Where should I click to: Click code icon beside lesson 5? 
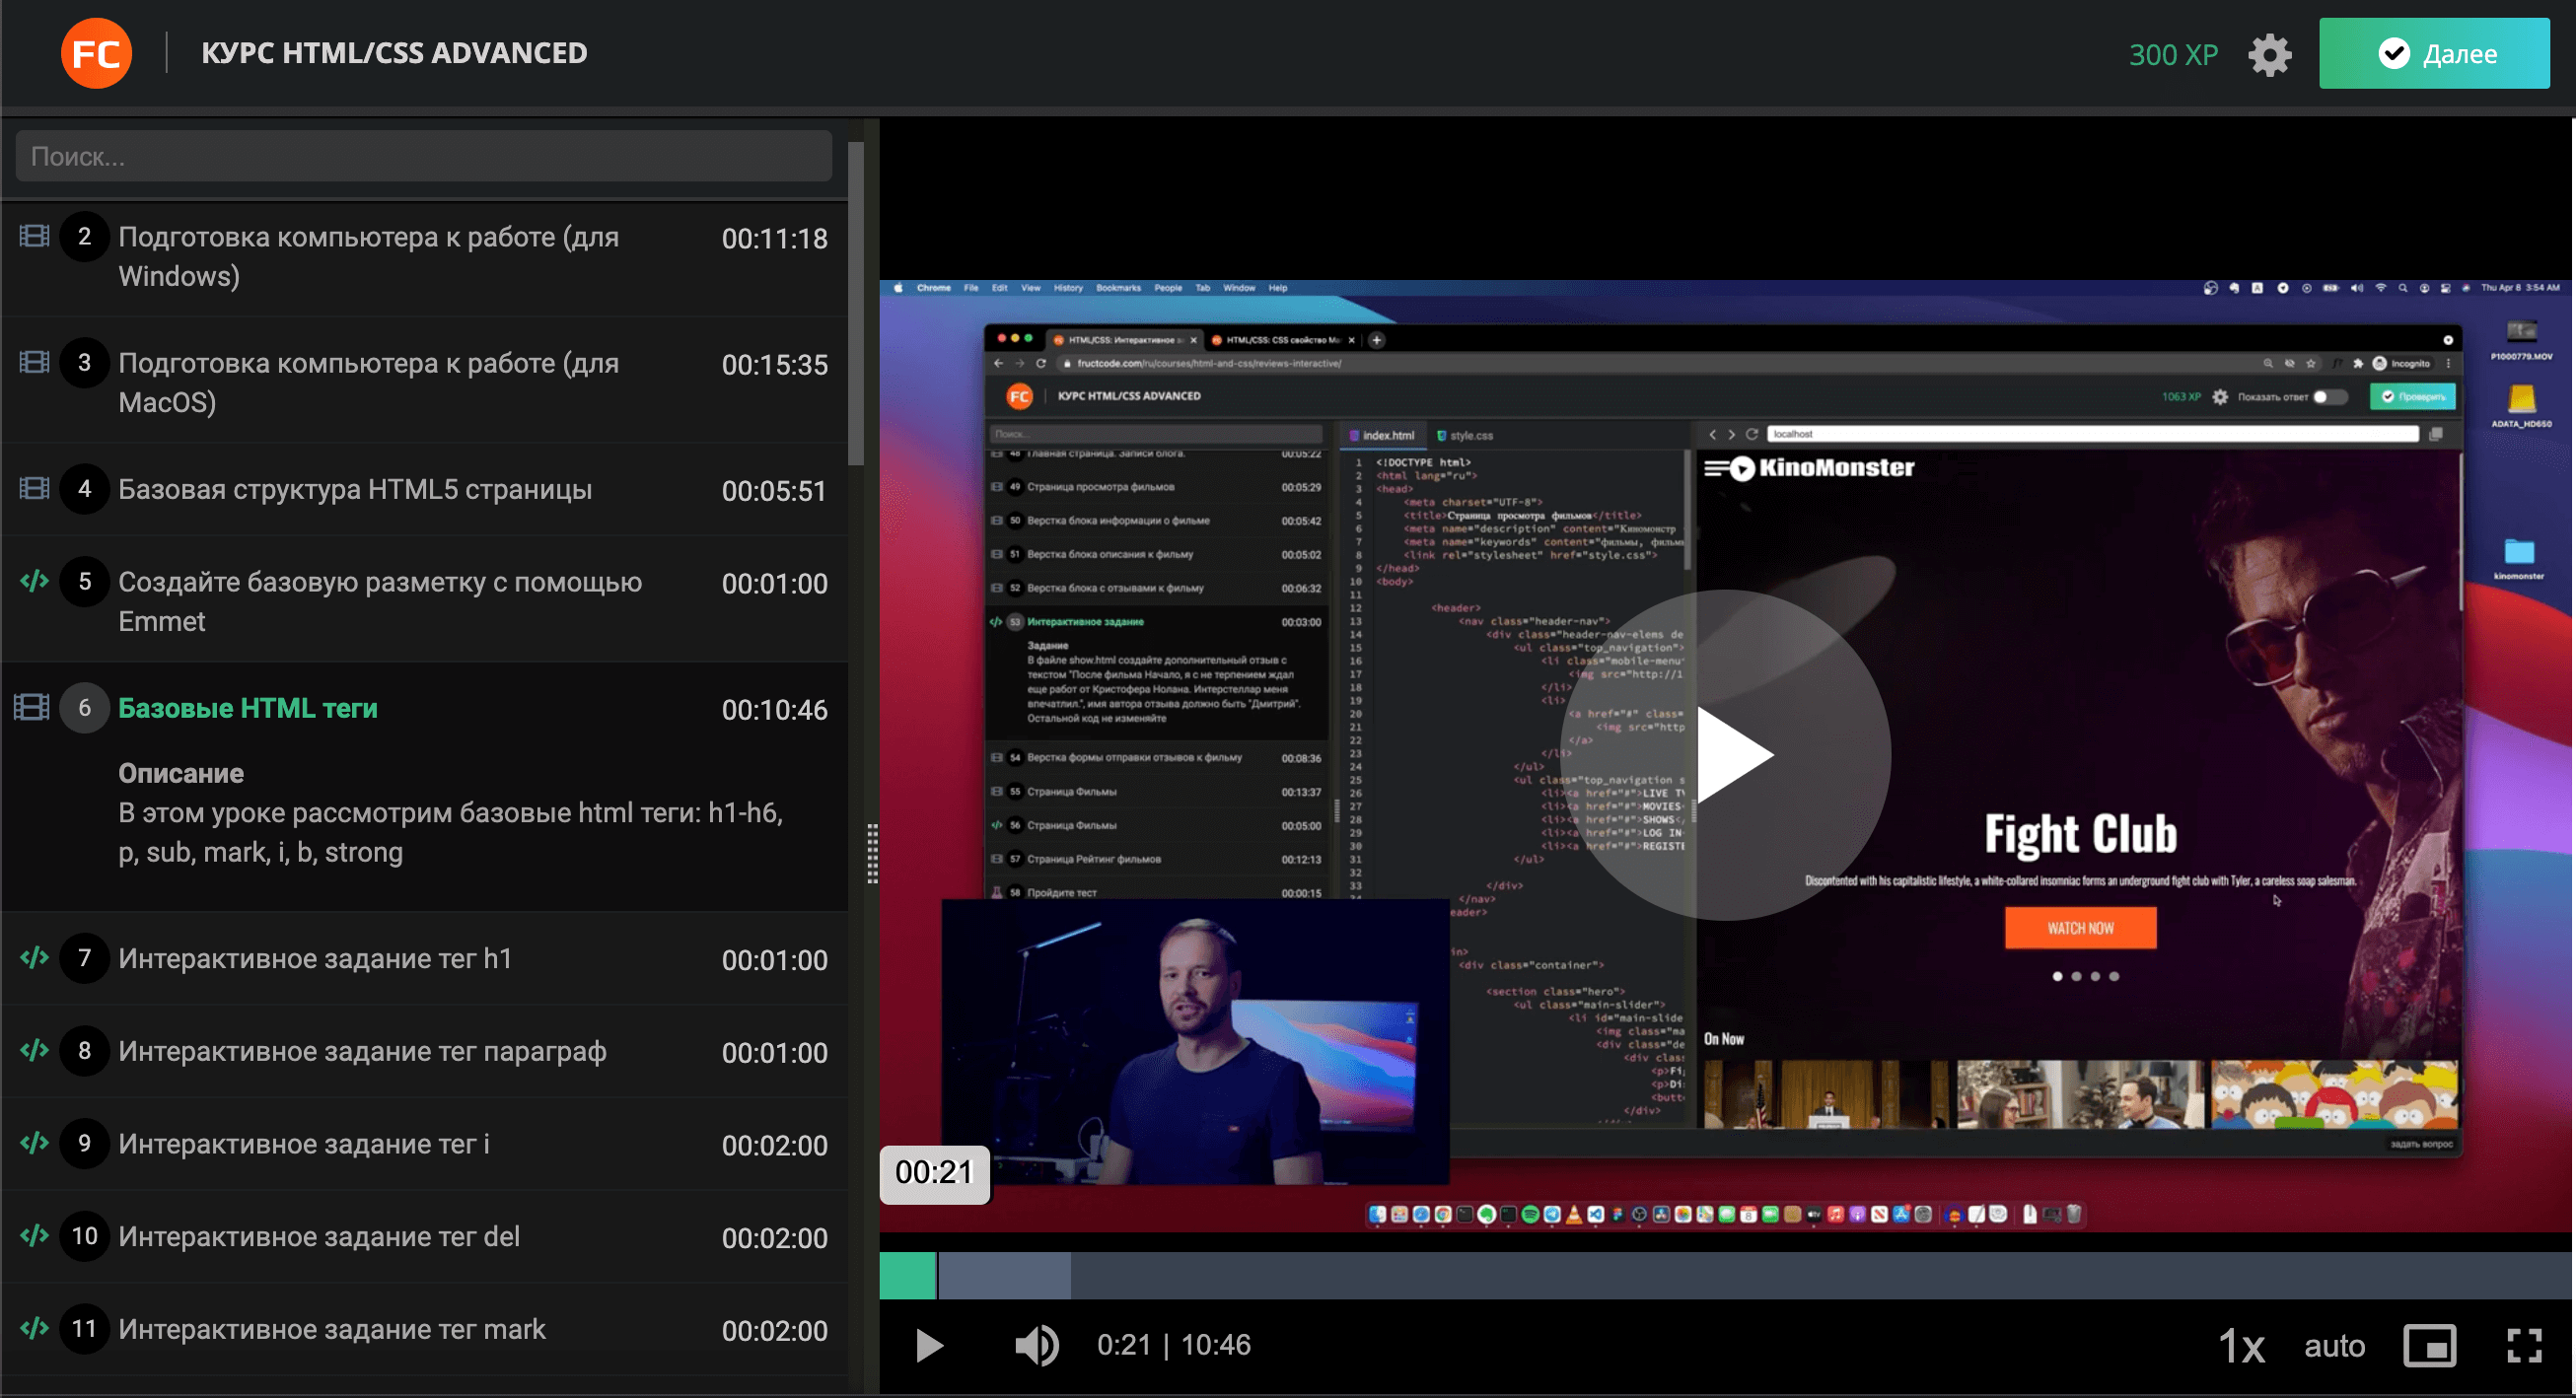click(34, 581)
